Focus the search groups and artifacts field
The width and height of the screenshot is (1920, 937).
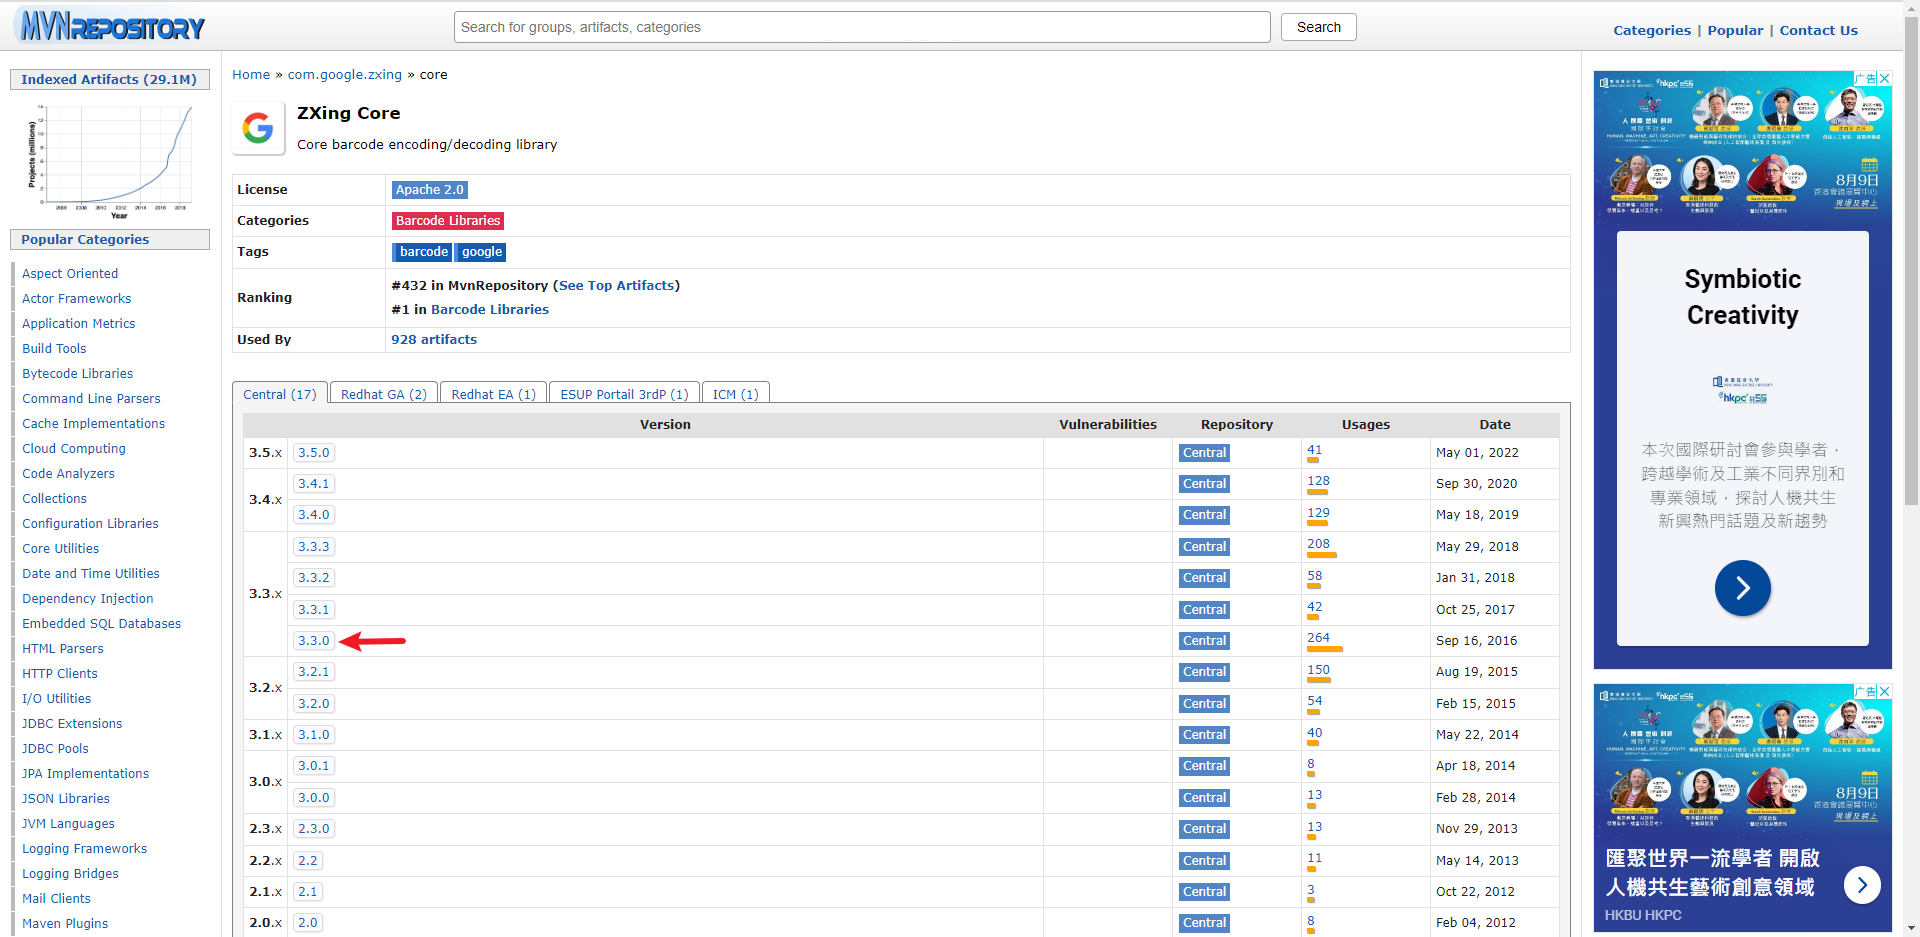tap(862, 27)
